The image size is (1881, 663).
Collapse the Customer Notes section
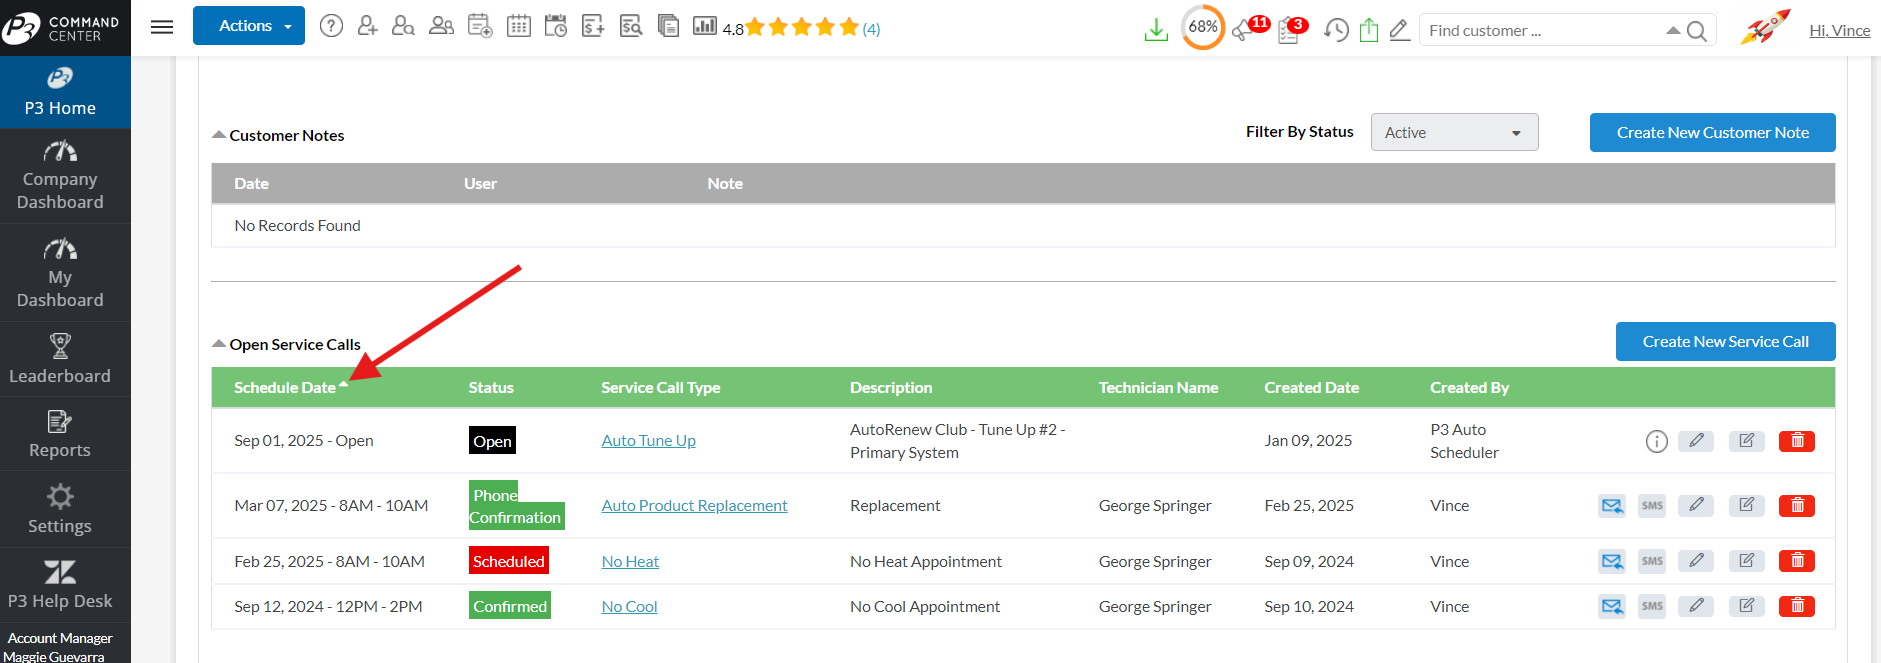pyautogui.click(x=219, y=135)
